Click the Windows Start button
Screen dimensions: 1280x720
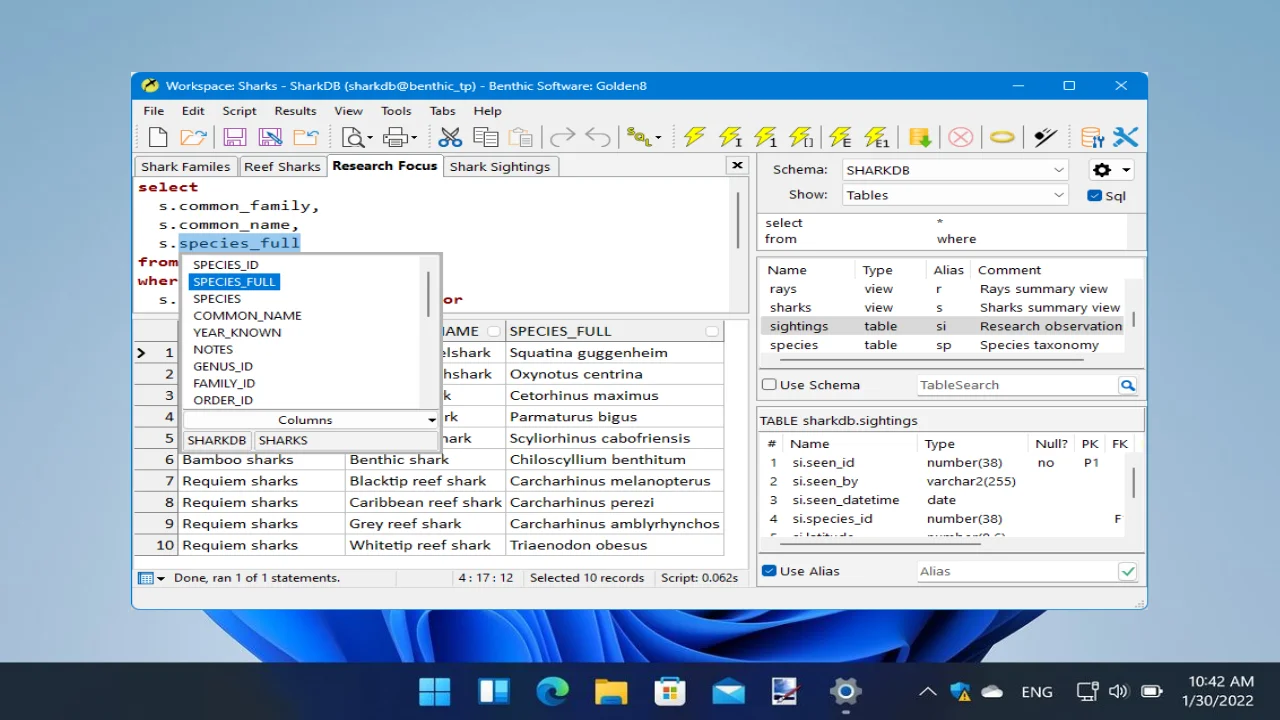(x=435, y=691)
